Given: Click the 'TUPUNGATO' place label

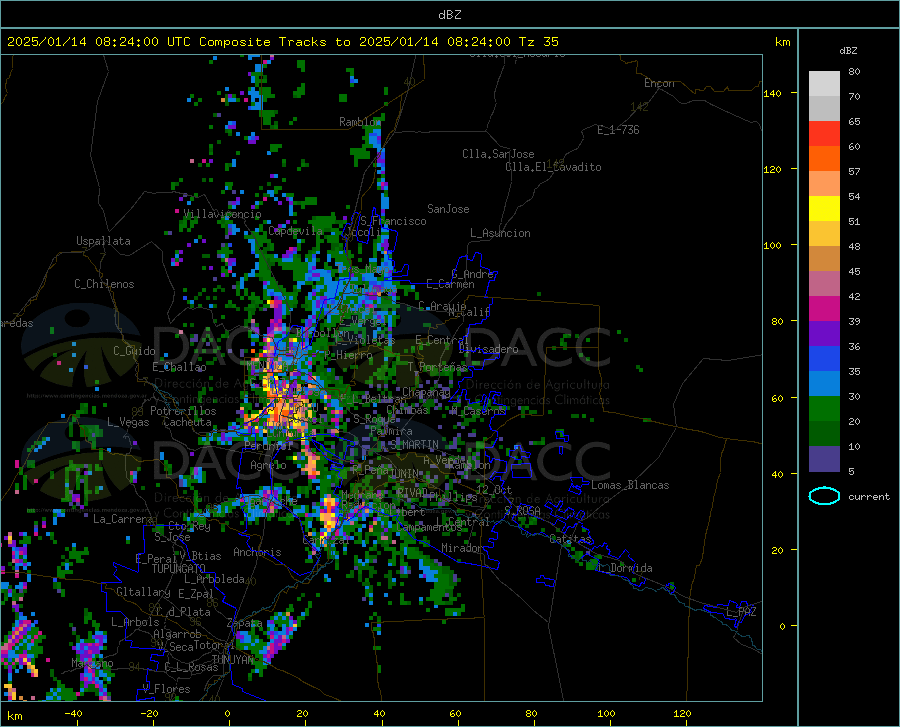Looking at the screenshot, I should click(x=179, y=569).
